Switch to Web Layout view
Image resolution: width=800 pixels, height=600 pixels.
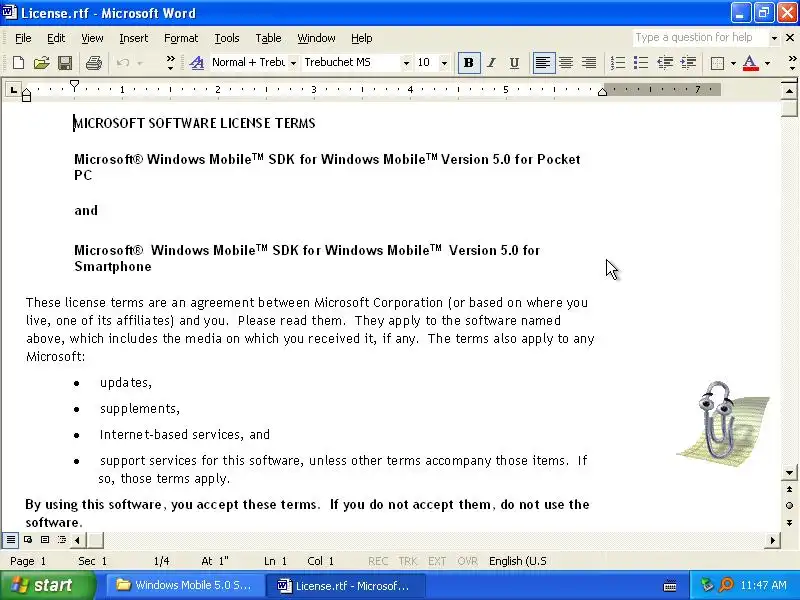[28, 539]
